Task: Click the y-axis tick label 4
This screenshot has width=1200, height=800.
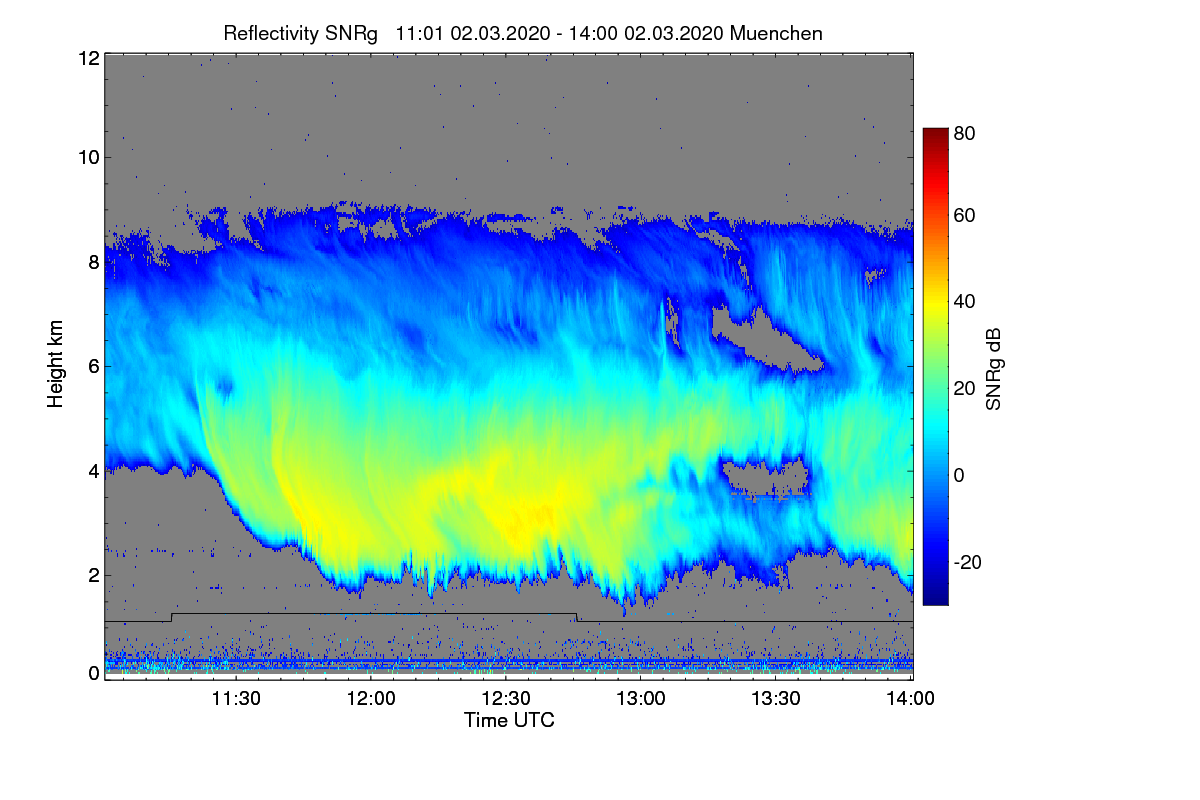Action: click(93, 470)
